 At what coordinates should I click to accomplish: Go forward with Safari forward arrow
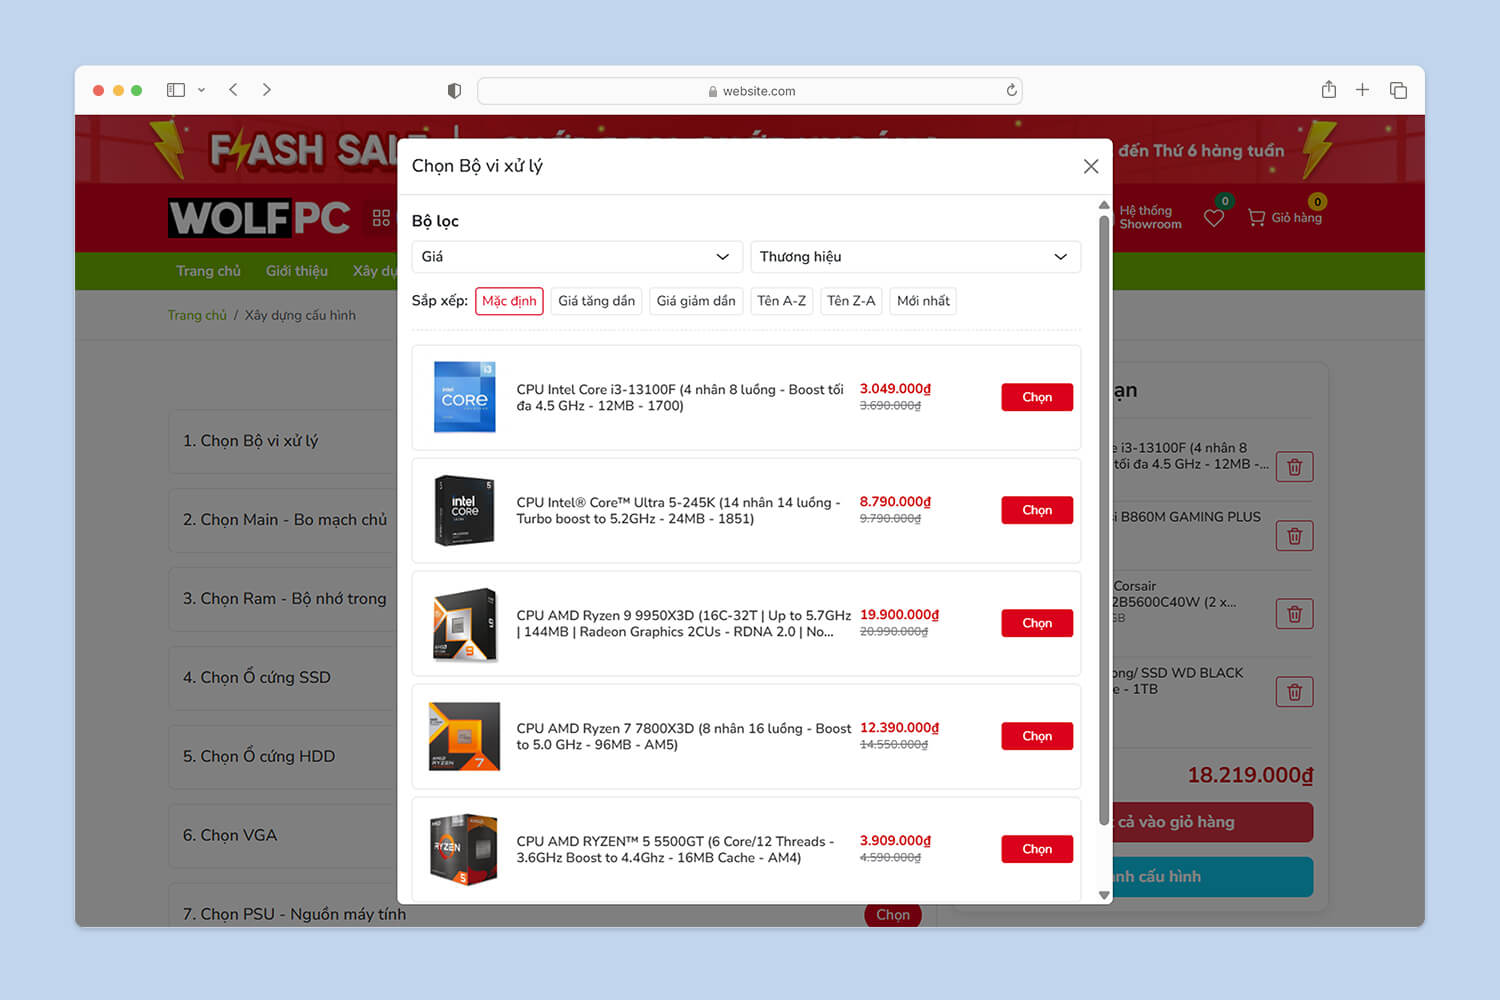click(267, 90)
